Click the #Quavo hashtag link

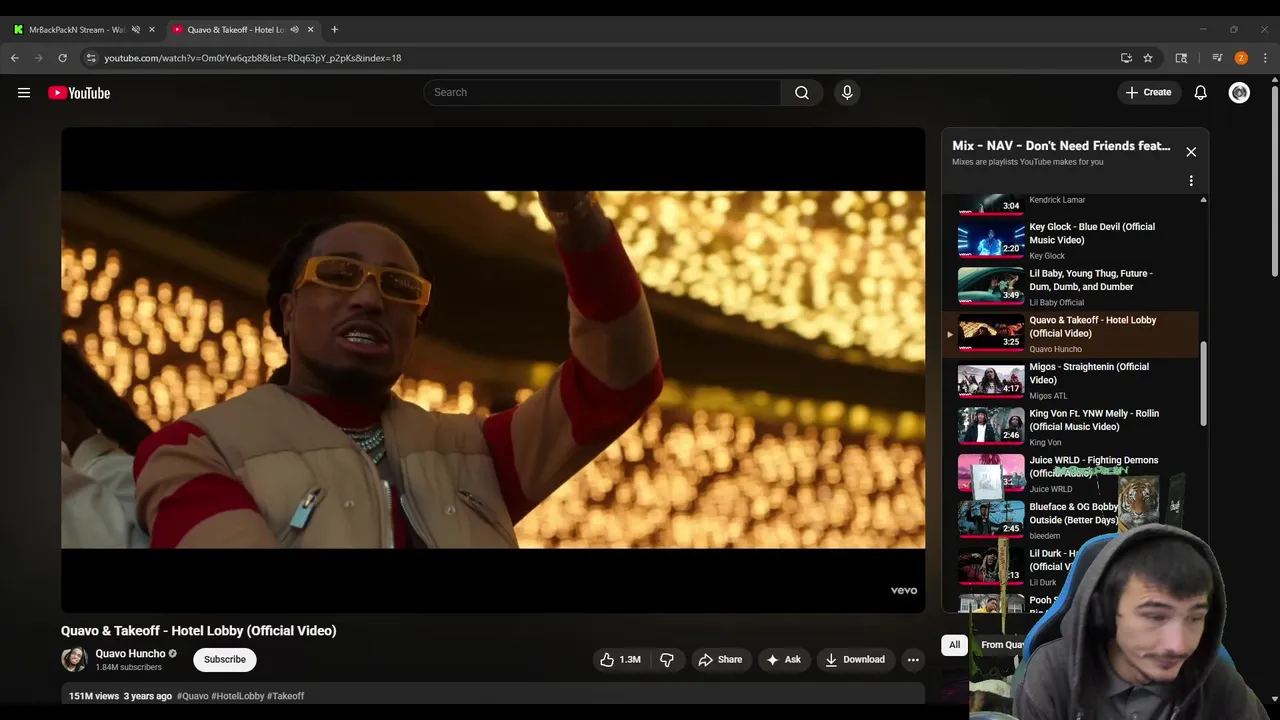(192, 696)
